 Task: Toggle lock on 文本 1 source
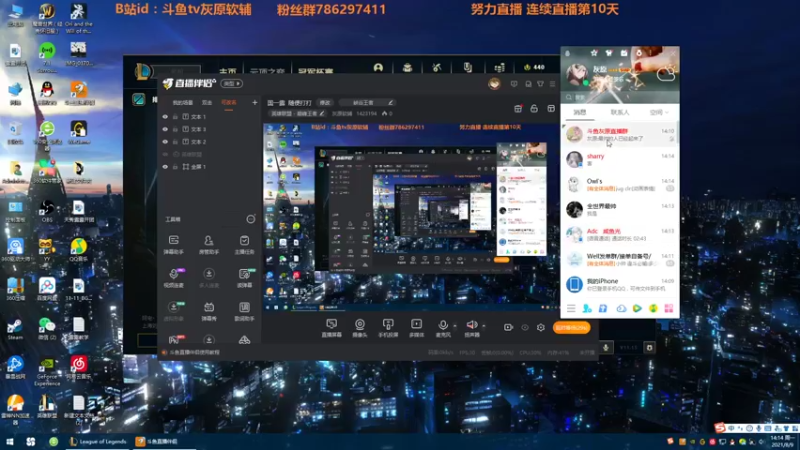175,117
